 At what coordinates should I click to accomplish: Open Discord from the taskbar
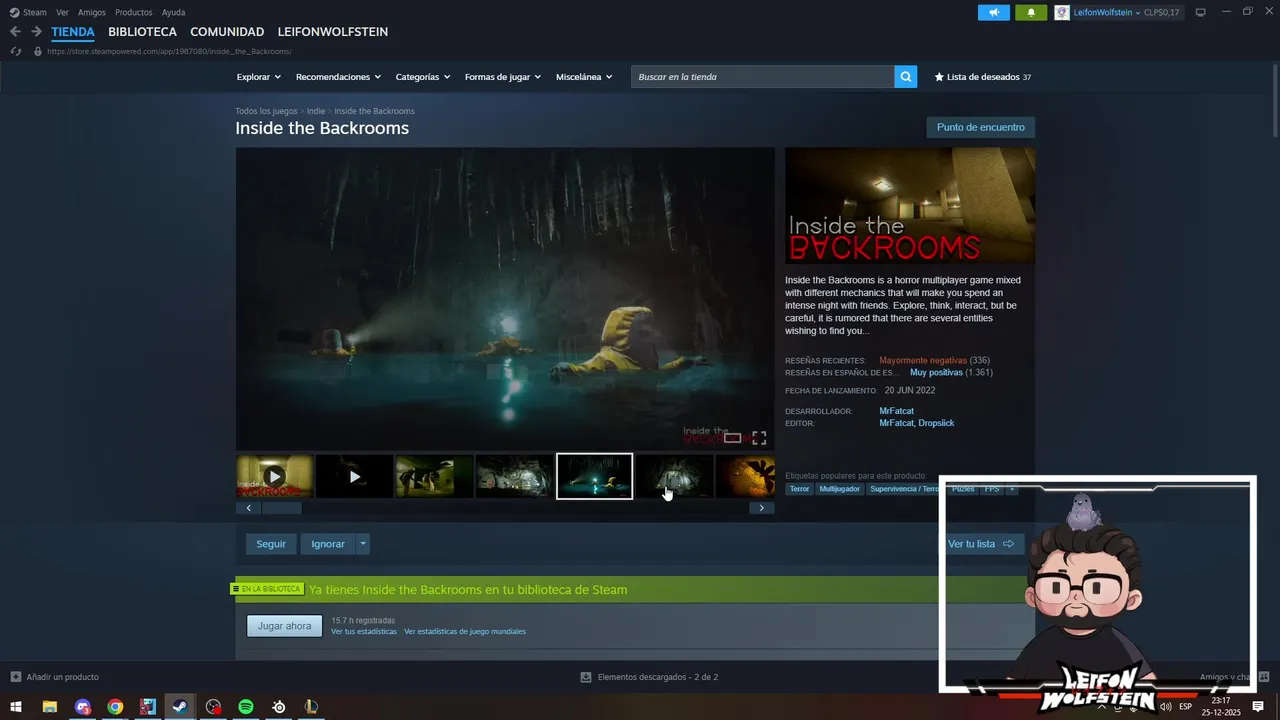[x=82, y=707]
